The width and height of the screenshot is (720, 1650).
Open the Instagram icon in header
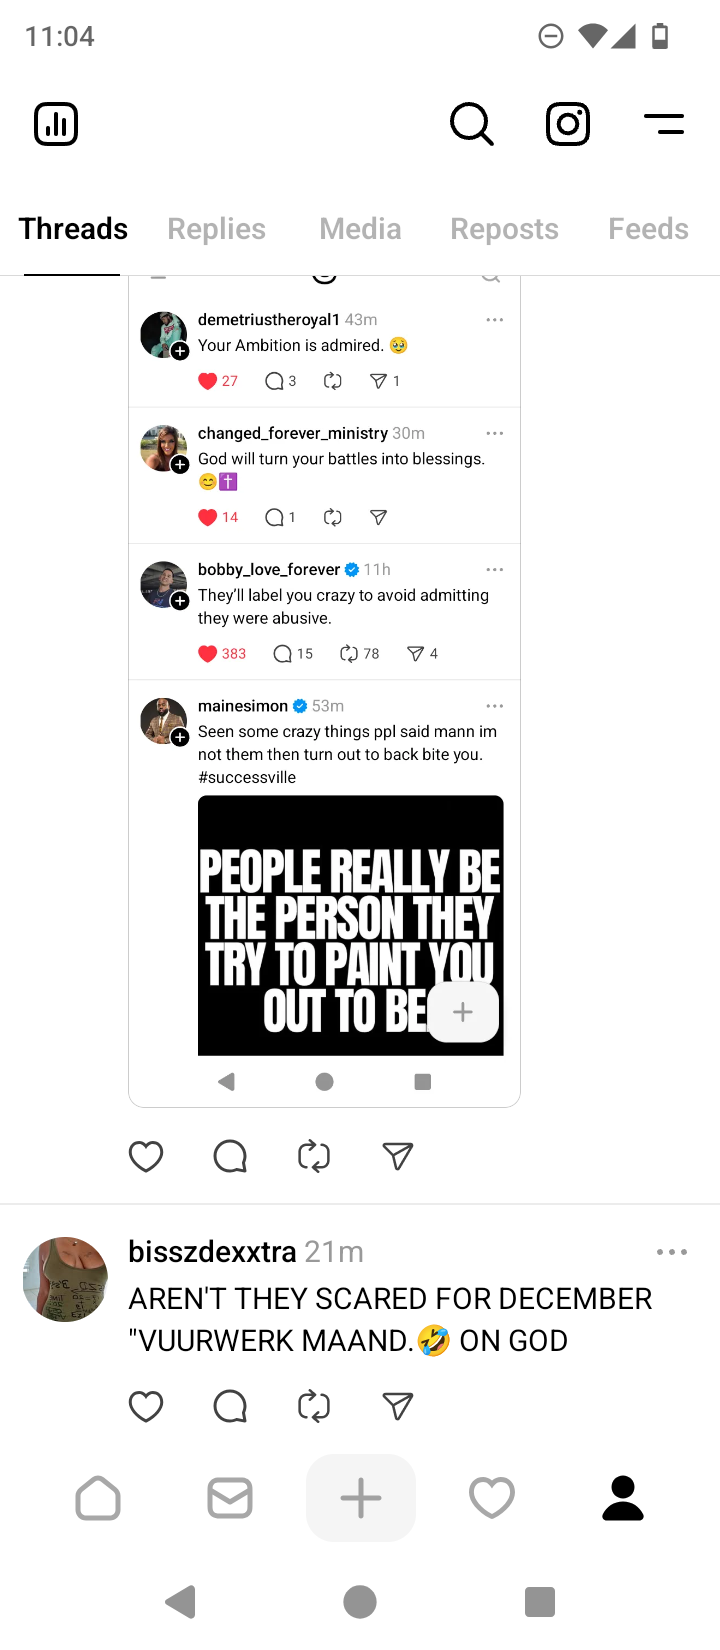click(568, 124)
